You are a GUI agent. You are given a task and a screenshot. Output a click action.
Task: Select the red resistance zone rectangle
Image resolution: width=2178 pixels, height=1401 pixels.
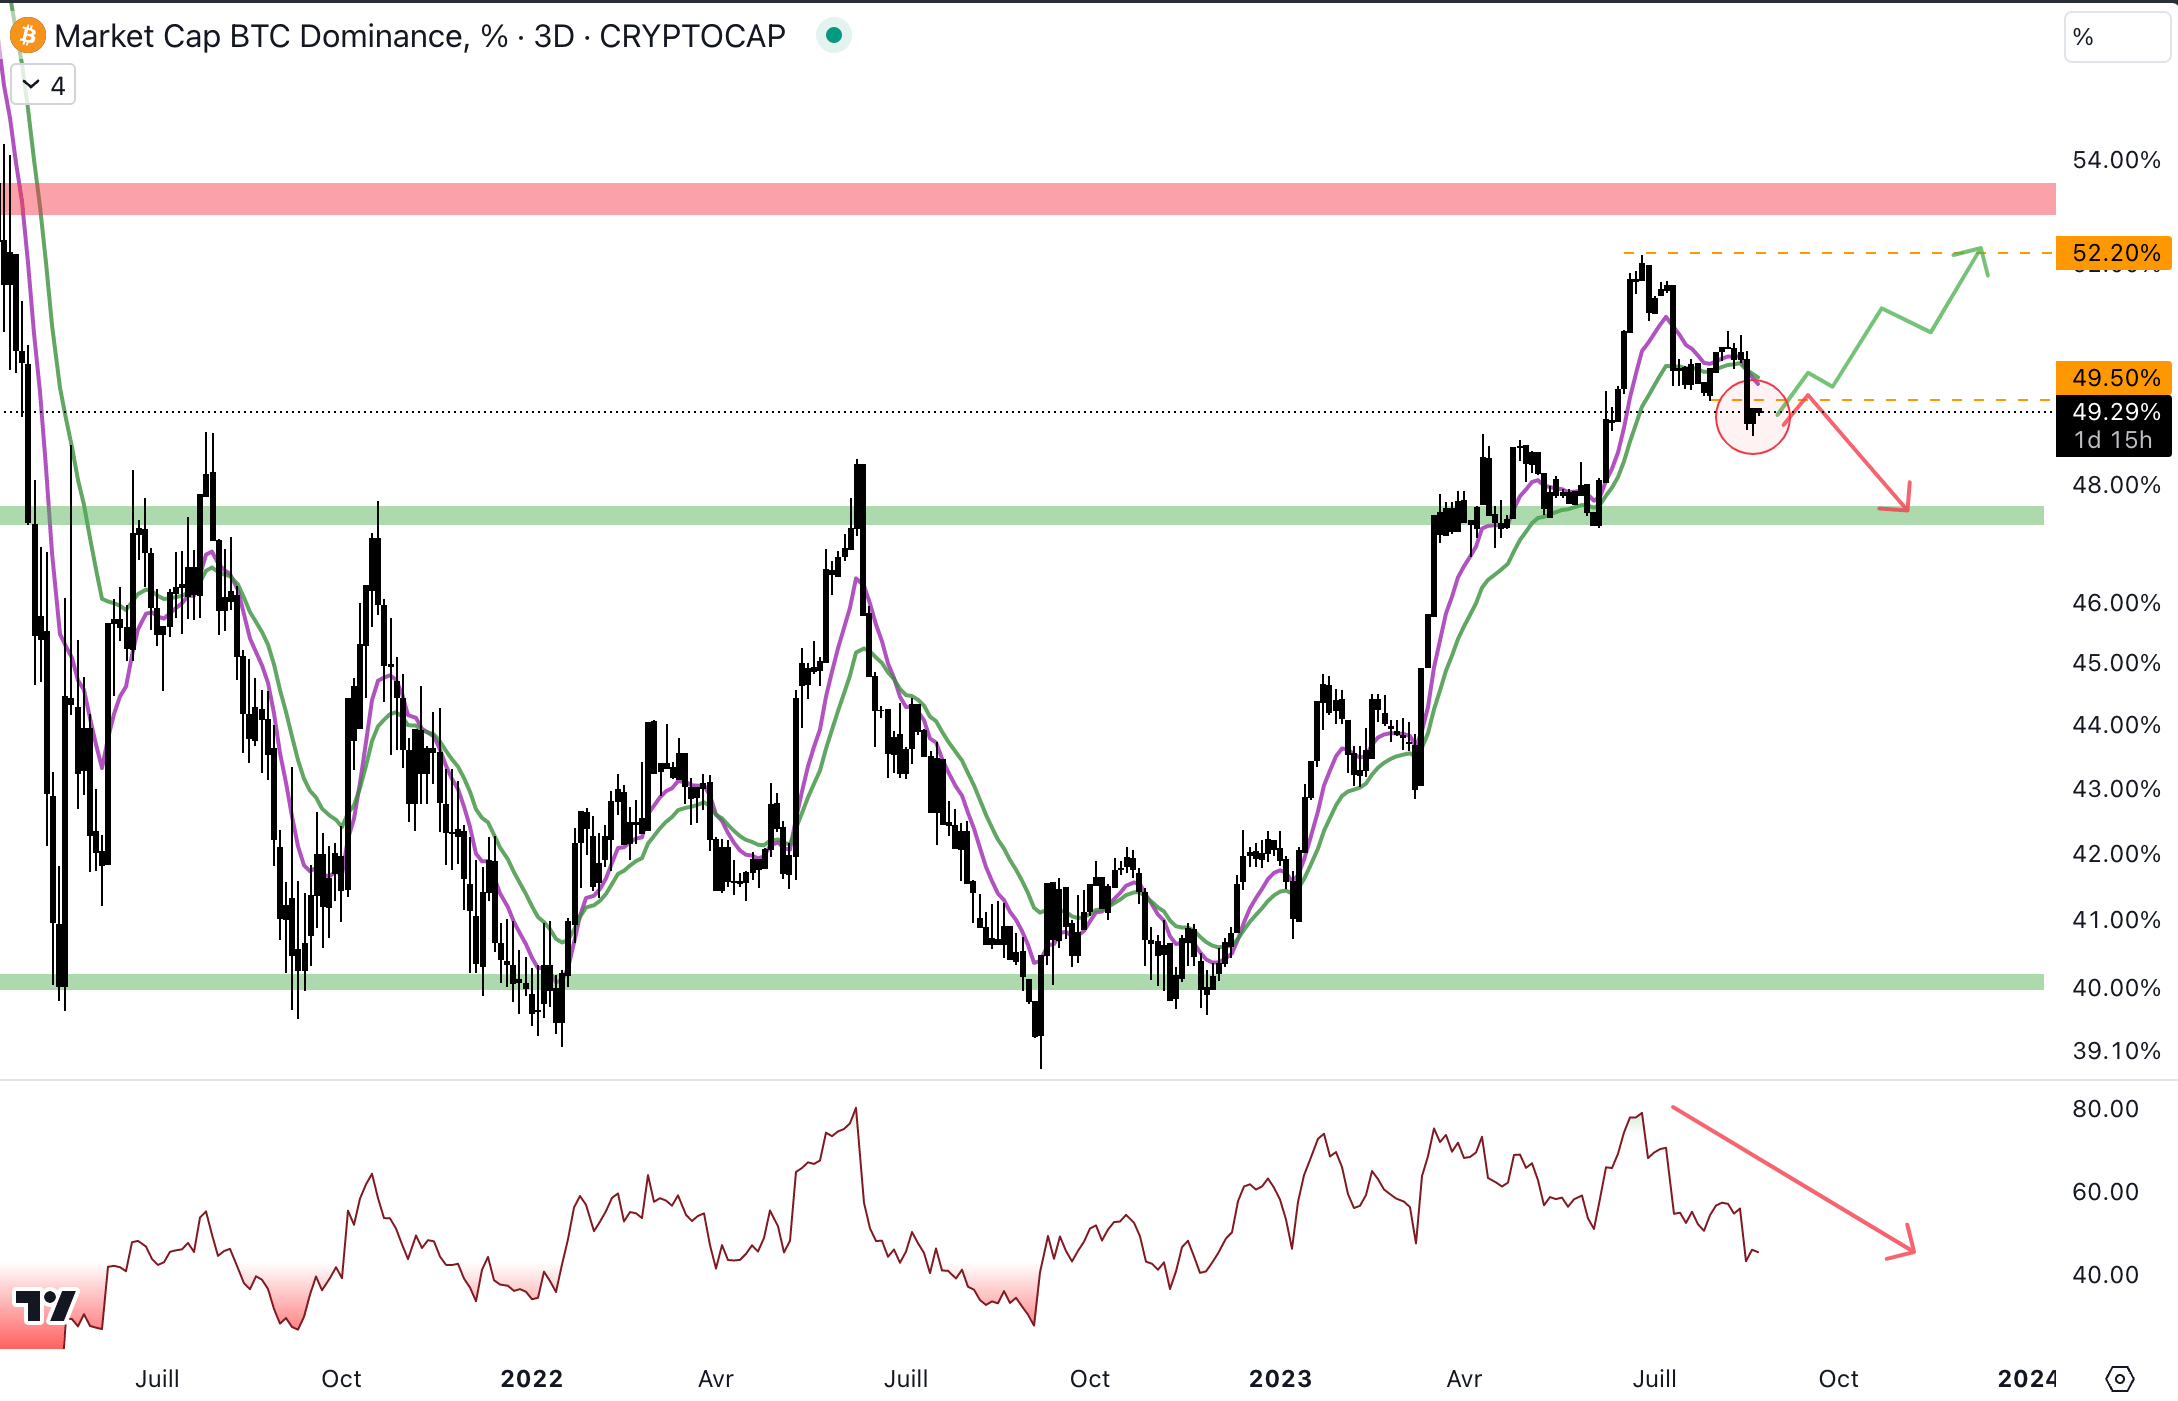click(1028, 198)
